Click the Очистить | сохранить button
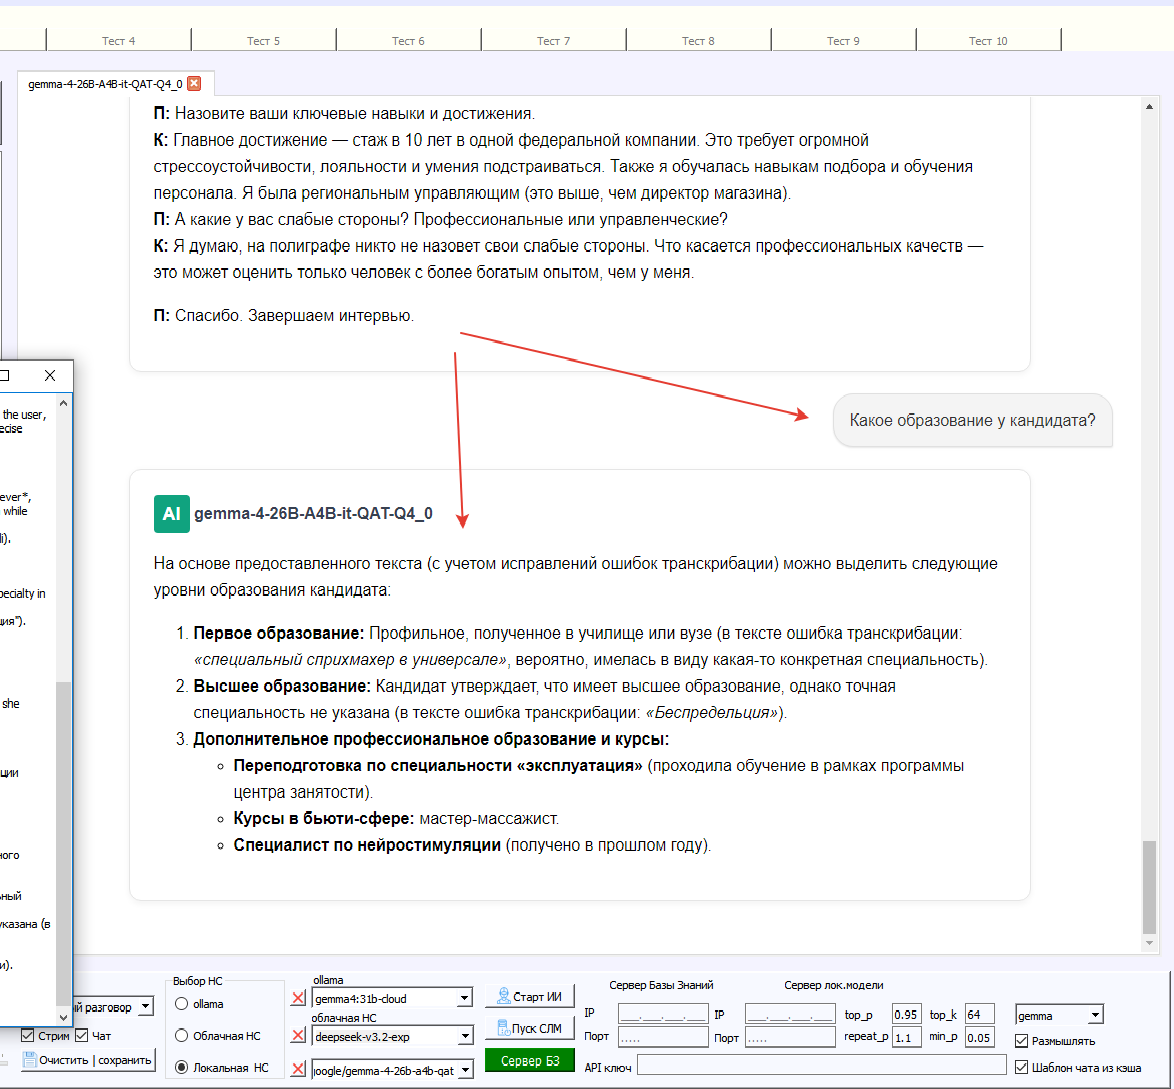Image resolution: width=1174 pixels, height=1089 pixels. (88, 1060)
